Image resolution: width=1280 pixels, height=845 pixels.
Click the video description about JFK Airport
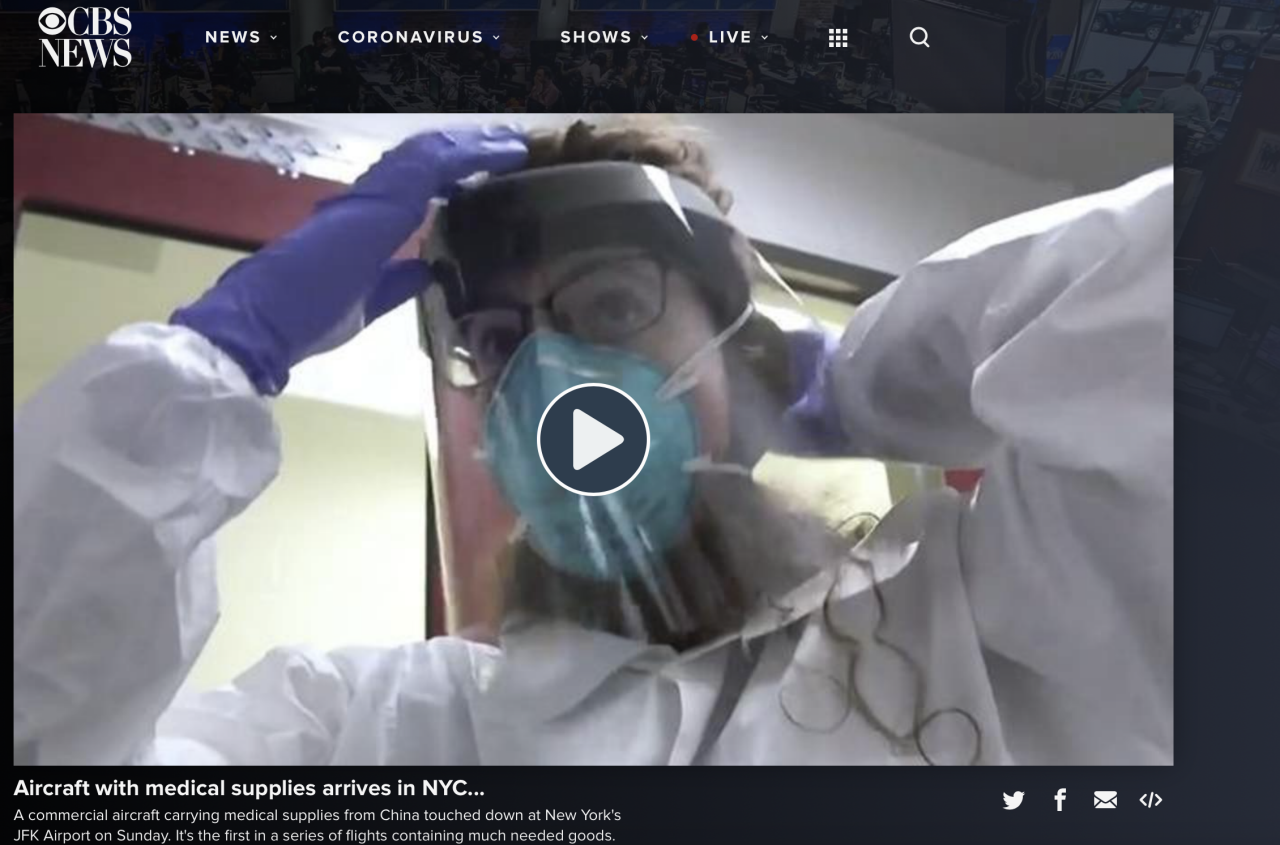point(318,825)
